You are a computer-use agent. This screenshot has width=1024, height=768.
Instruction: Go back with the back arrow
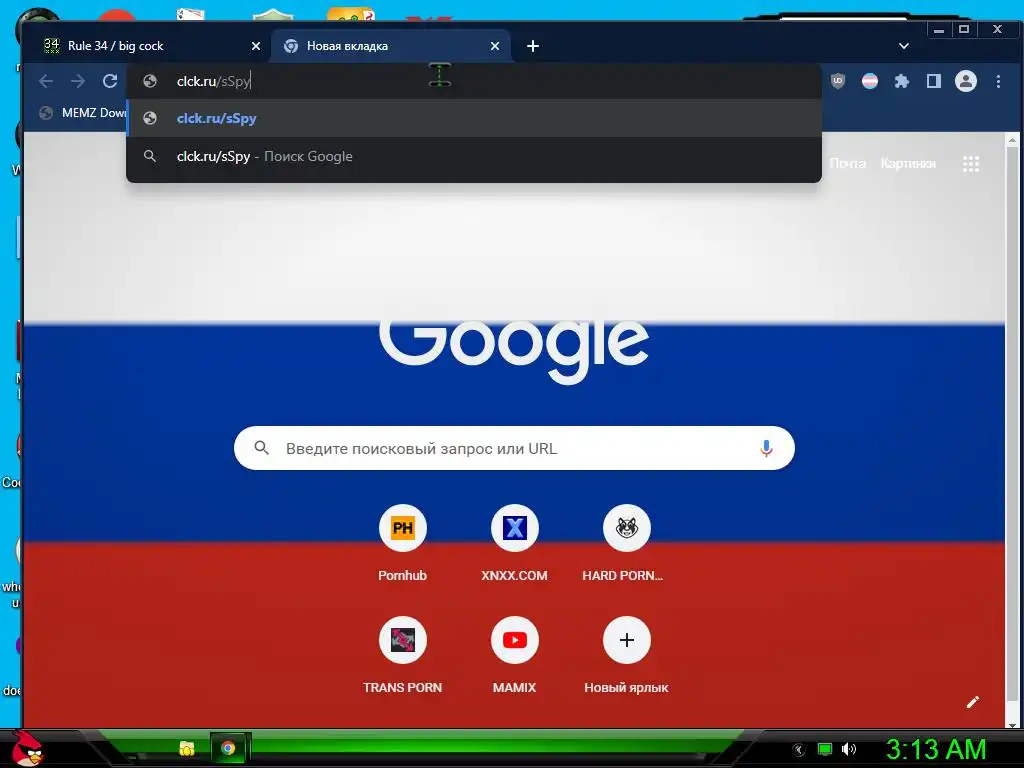[46, 81]
